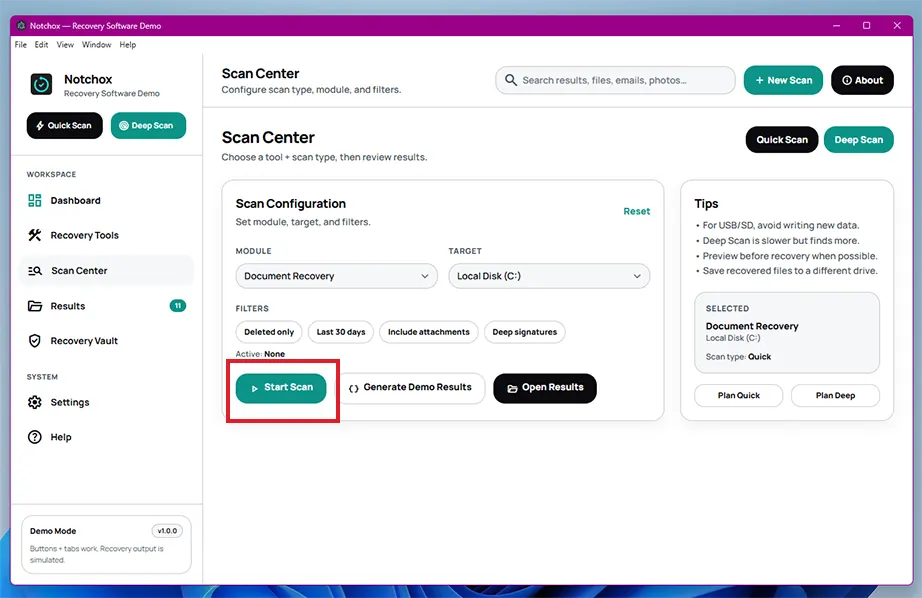Viewport: 922px width, 598px height.
Task: Click the Deep Scan button beside the heading
Action: click(858, 140)
